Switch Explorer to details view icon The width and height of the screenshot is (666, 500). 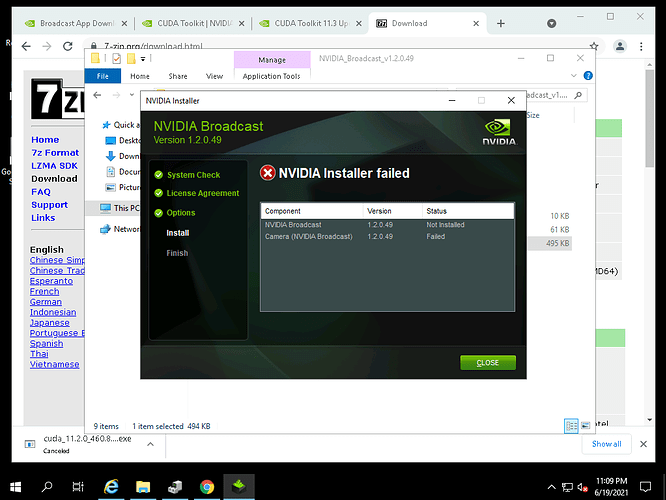[x=571, y=425]
